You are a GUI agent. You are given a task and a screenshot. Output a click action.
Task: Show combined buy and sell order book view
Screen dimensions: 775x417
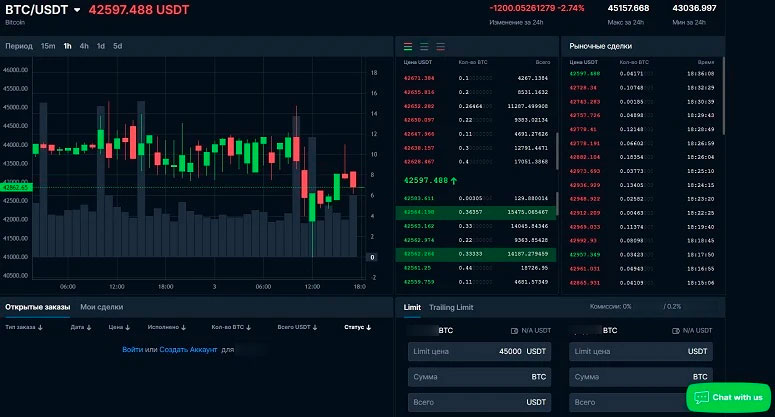(407, 46)
